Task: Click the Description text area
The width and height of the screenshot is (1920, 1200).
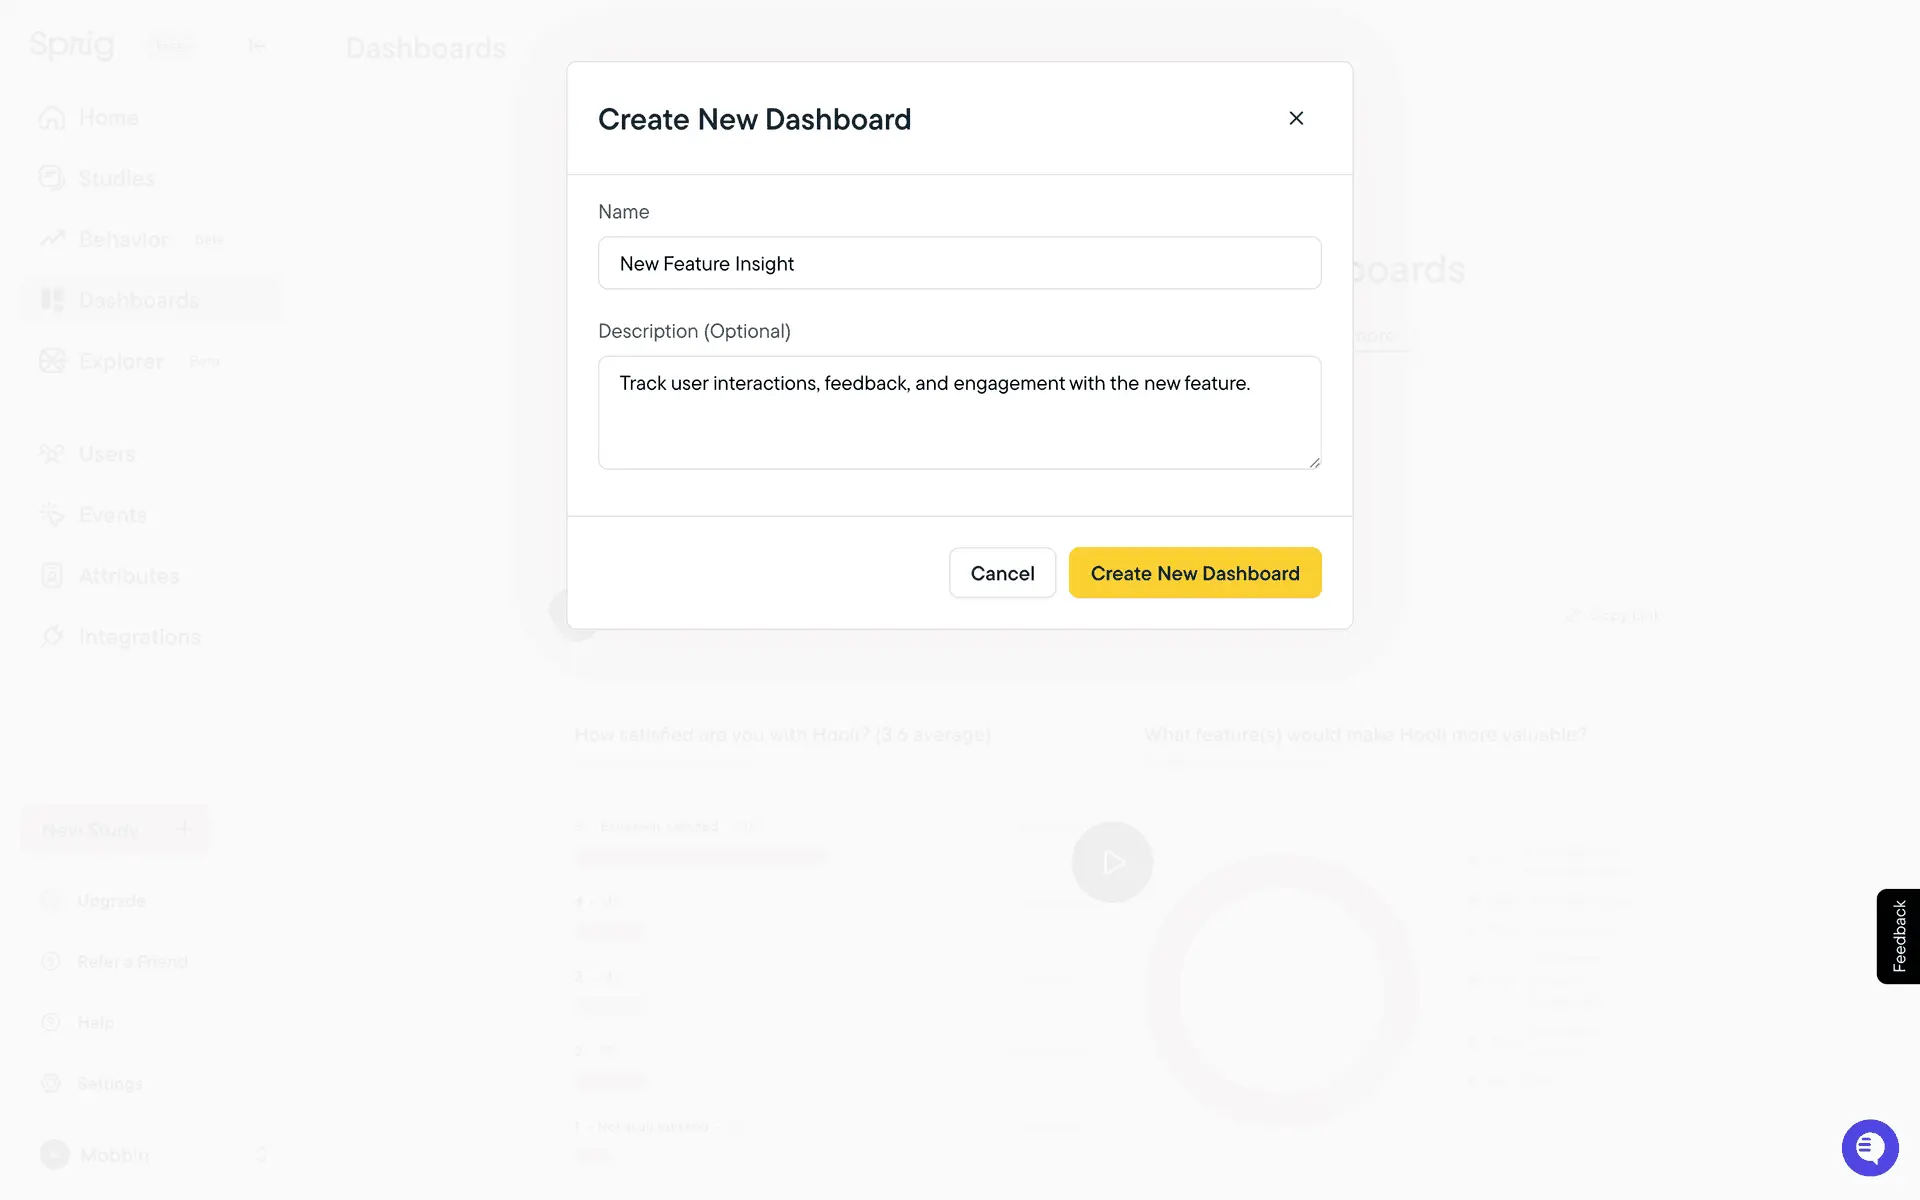Action: [959, 412]
